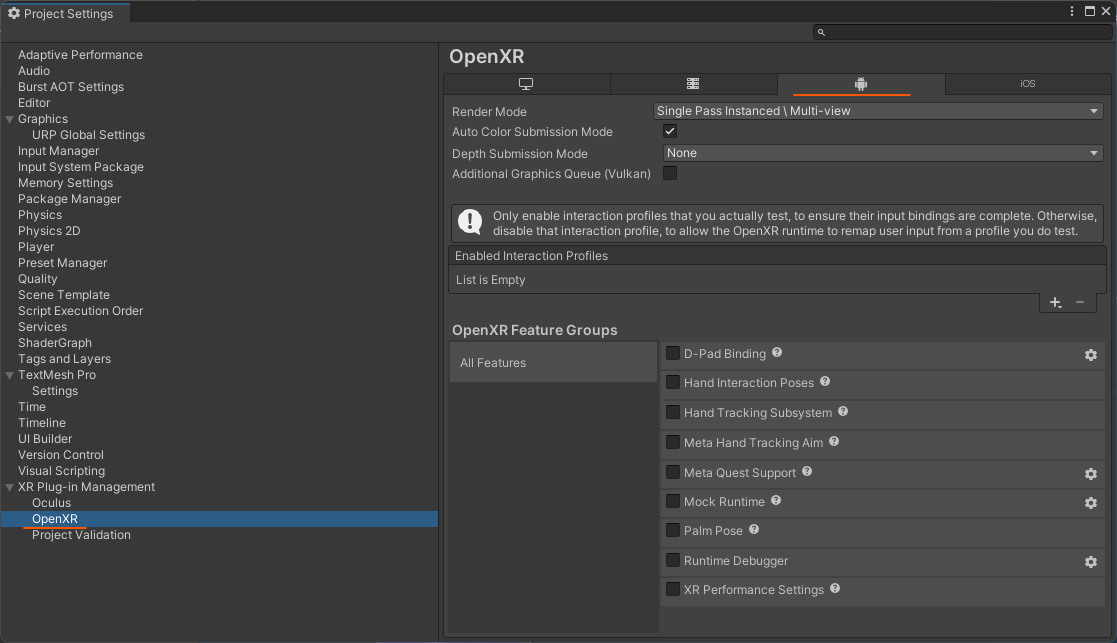
Task: Open the Player settings
Action: tap(36, 247)
